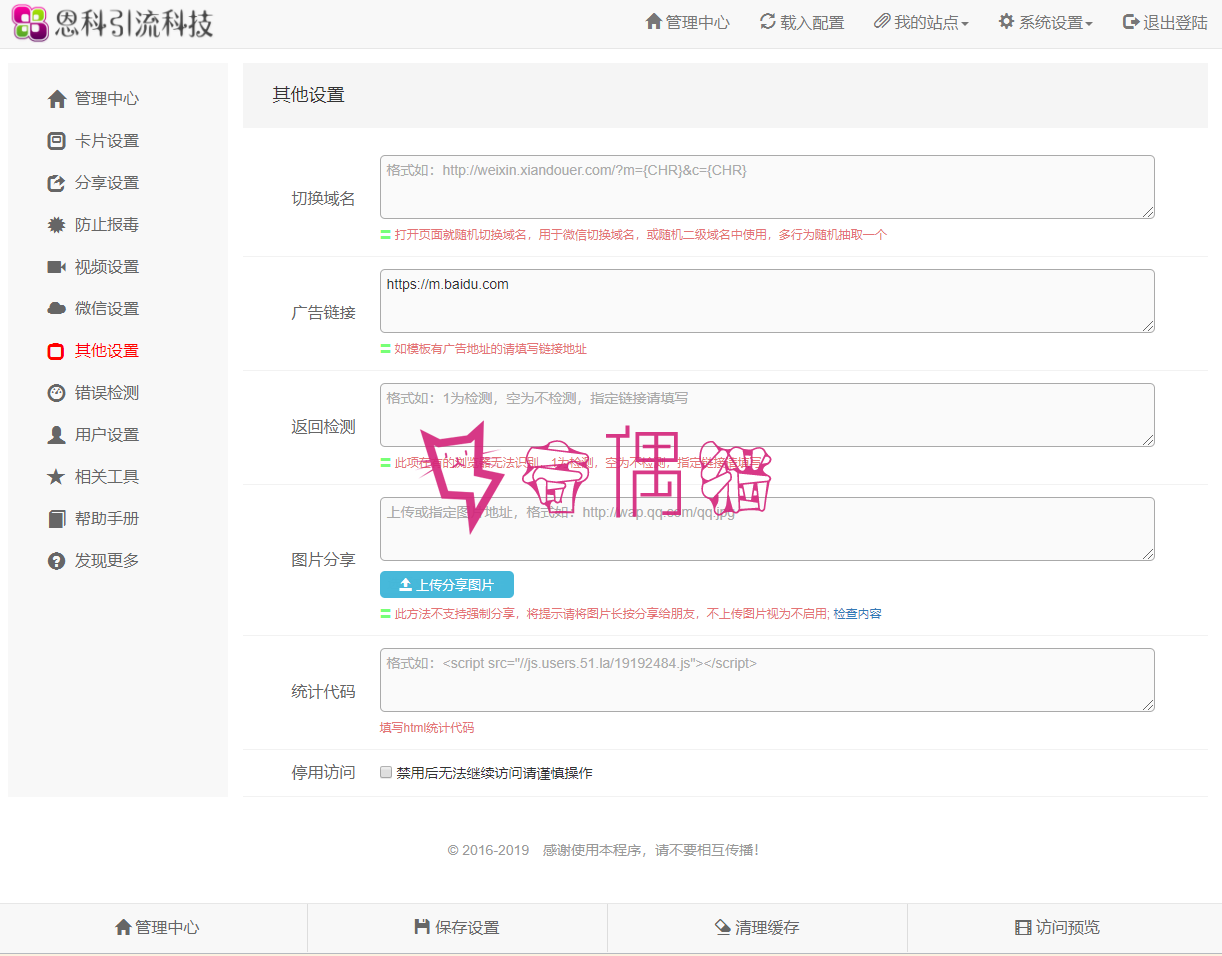The width and height of the screenshot is (1222, 956).
Task: Click the camera icon next to 视频设置
Action: tap(57, 267)
